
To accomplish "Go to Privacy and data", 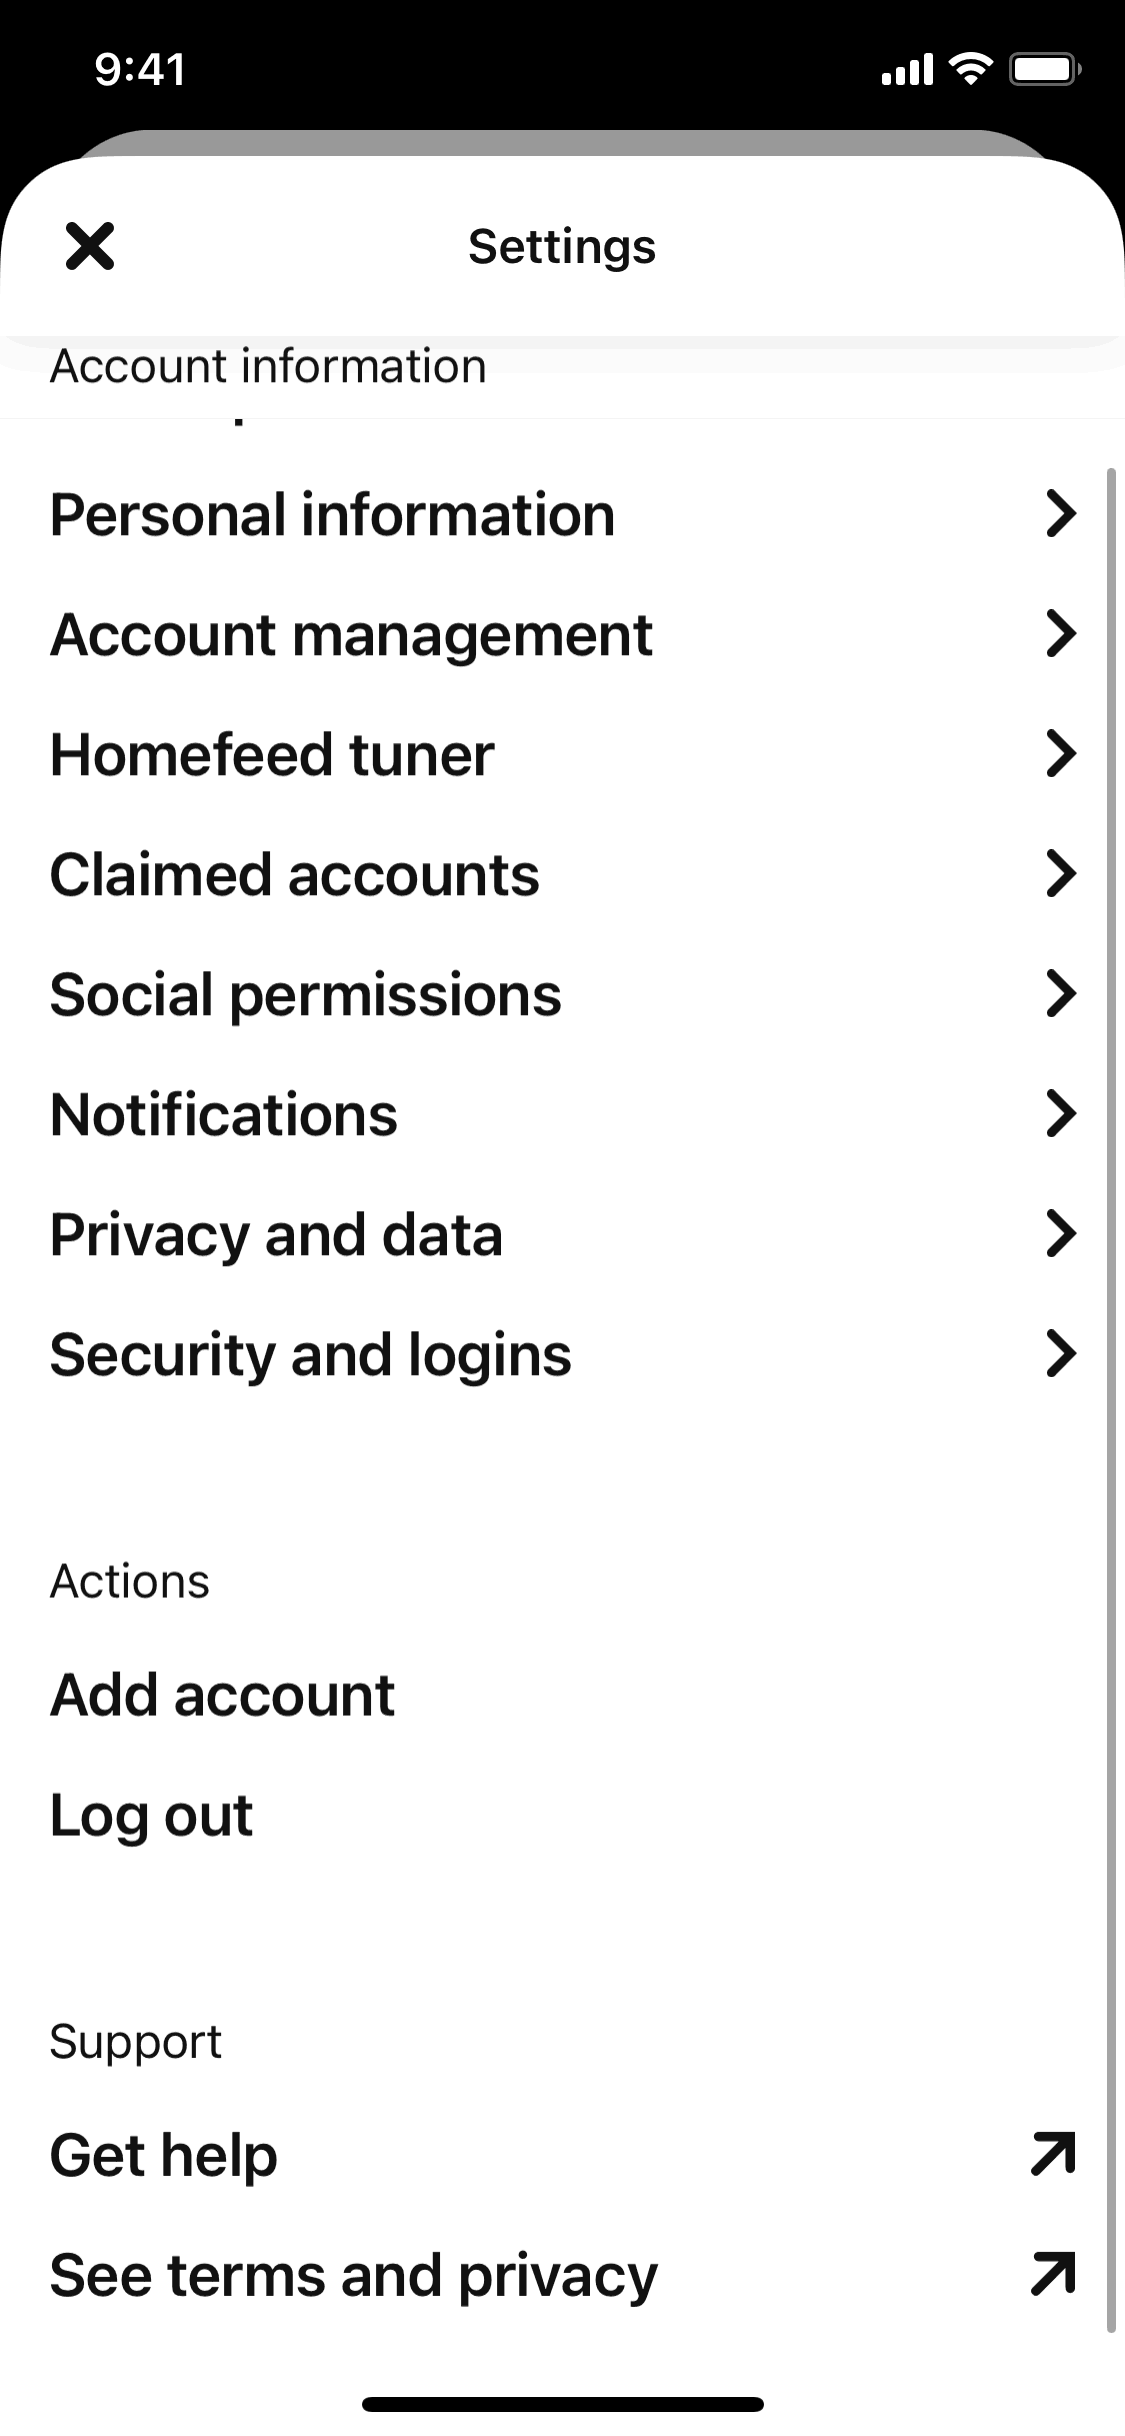I will [x=276, y=1235].
